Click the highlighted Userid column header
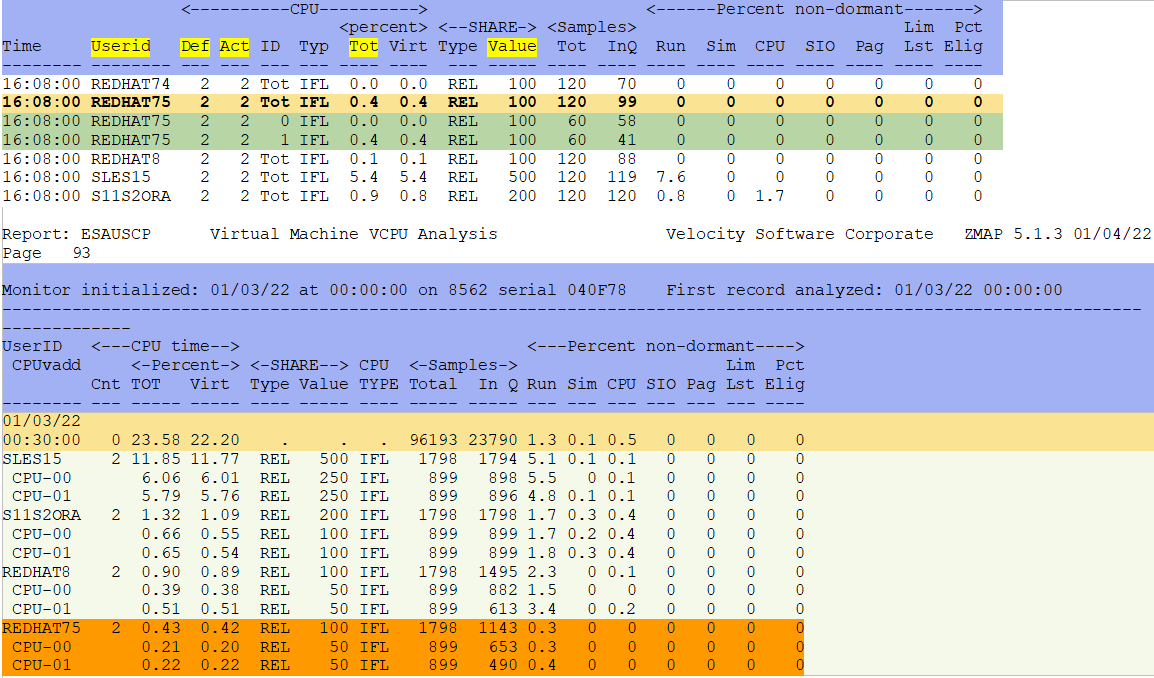This screenshot has height=678, width=1154. point(120,46)
